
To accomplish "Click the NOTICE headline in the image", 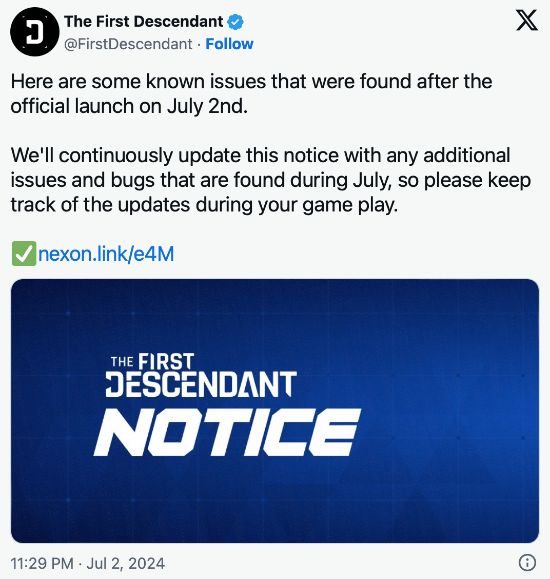I will (227, 432).
